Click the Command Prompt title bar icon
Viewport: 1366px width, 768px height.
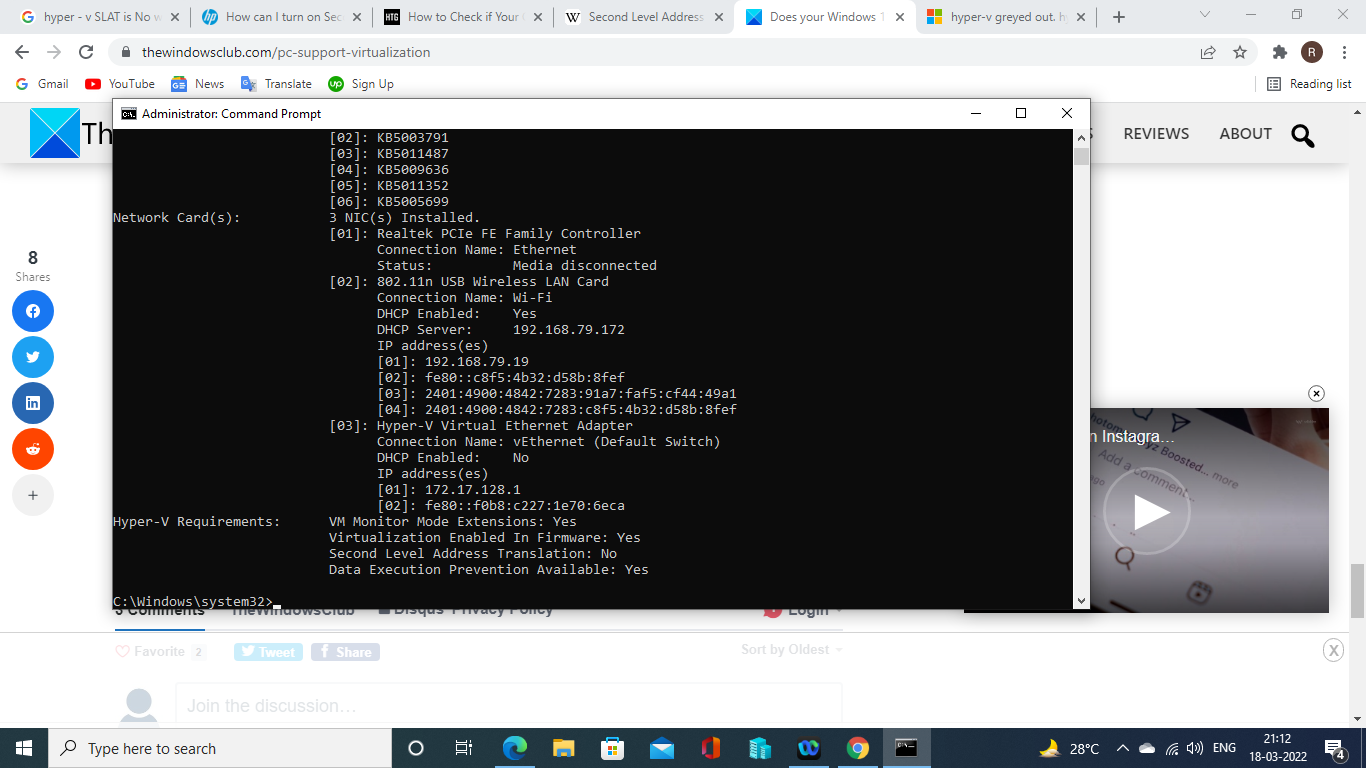click(x=128, y=113)
